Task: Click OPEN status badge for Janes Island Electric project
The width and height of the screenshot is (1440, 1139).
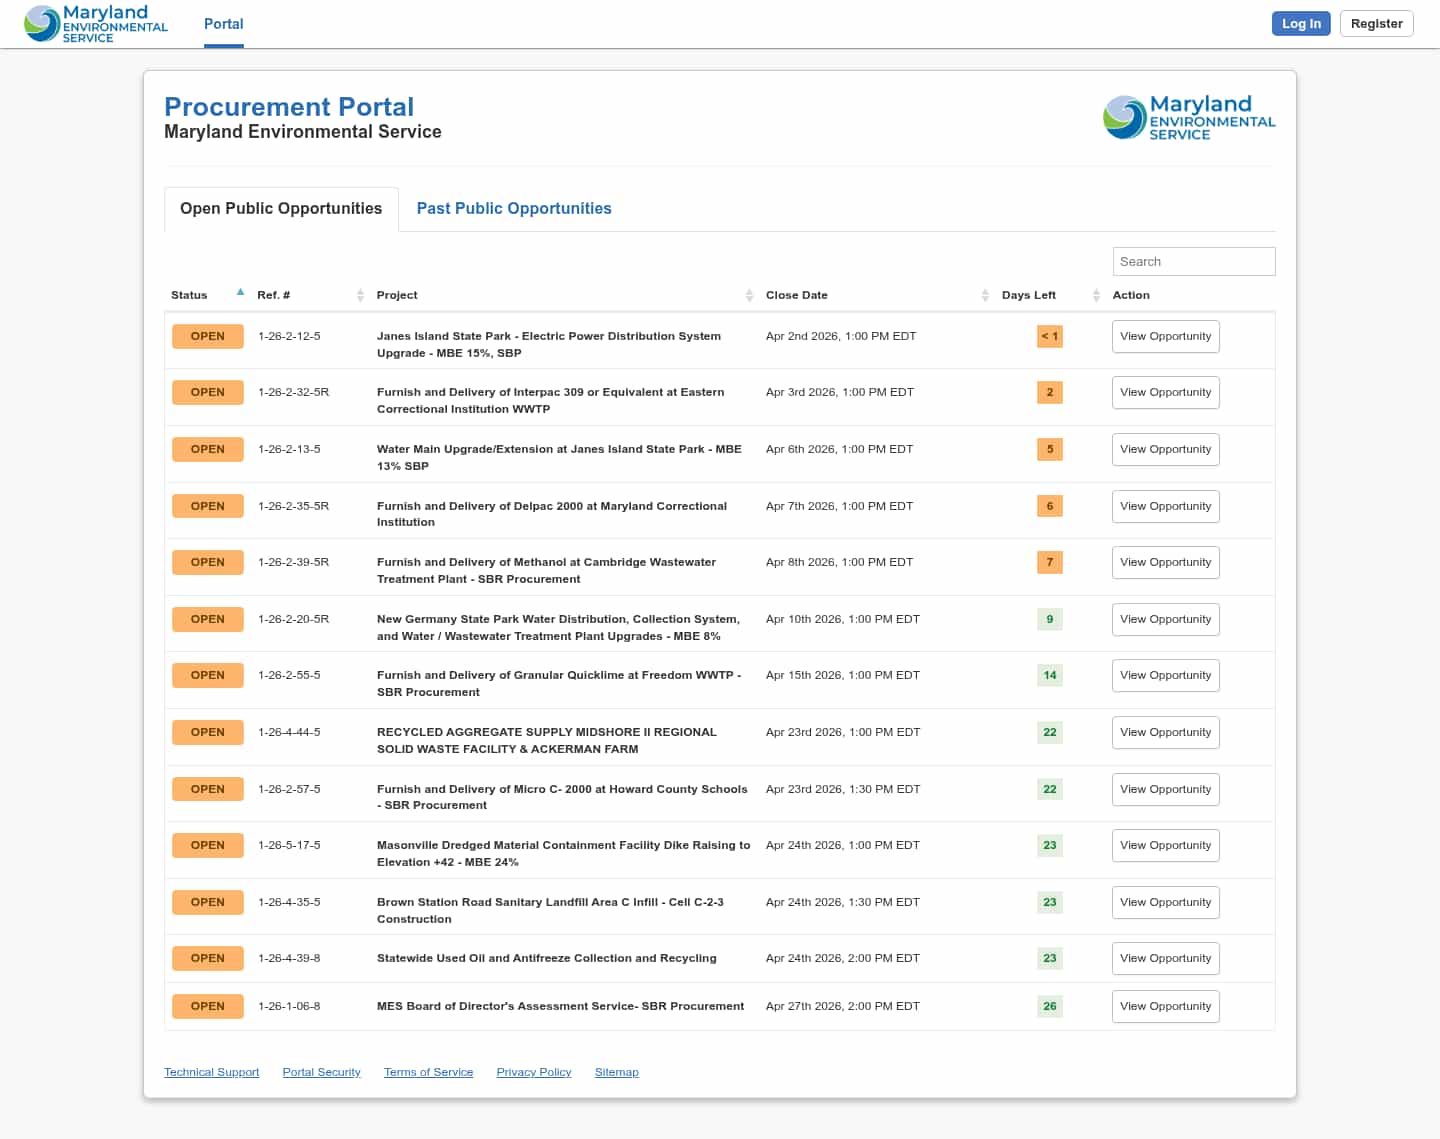Action: click(x=207, y=336)
